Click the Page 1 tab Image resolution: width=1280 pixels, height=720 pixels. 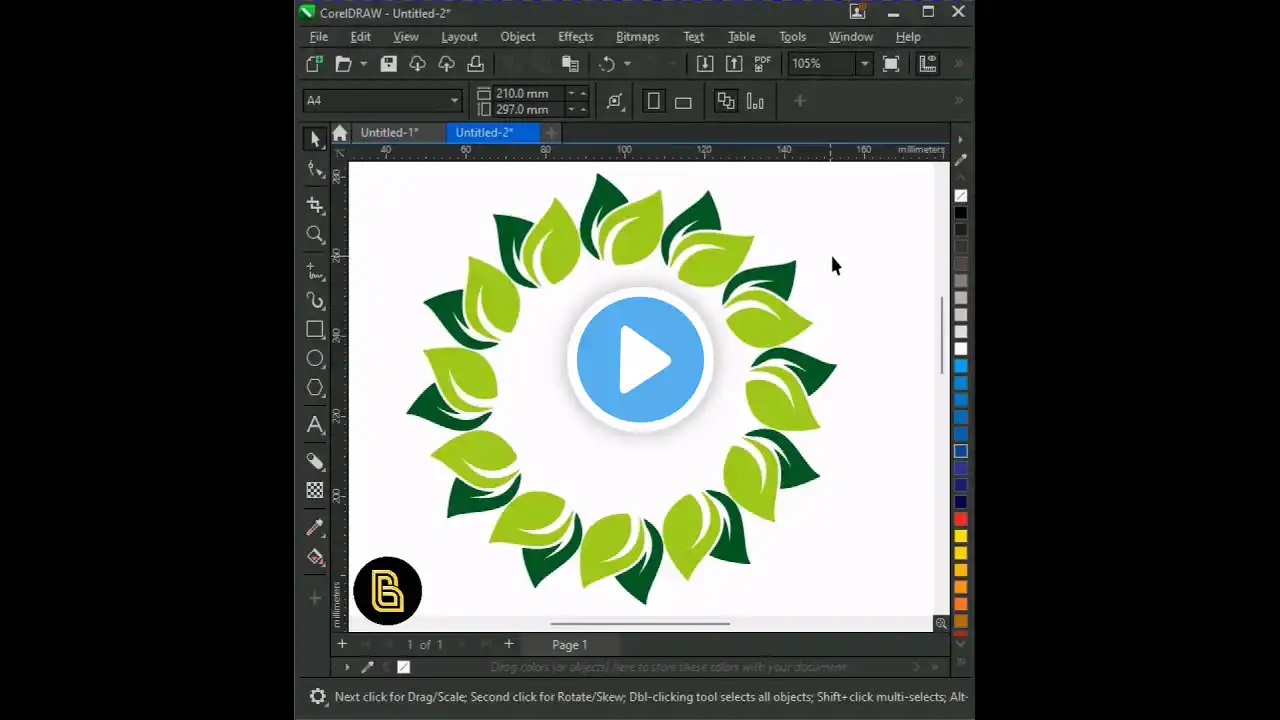(x=570, y=645)
